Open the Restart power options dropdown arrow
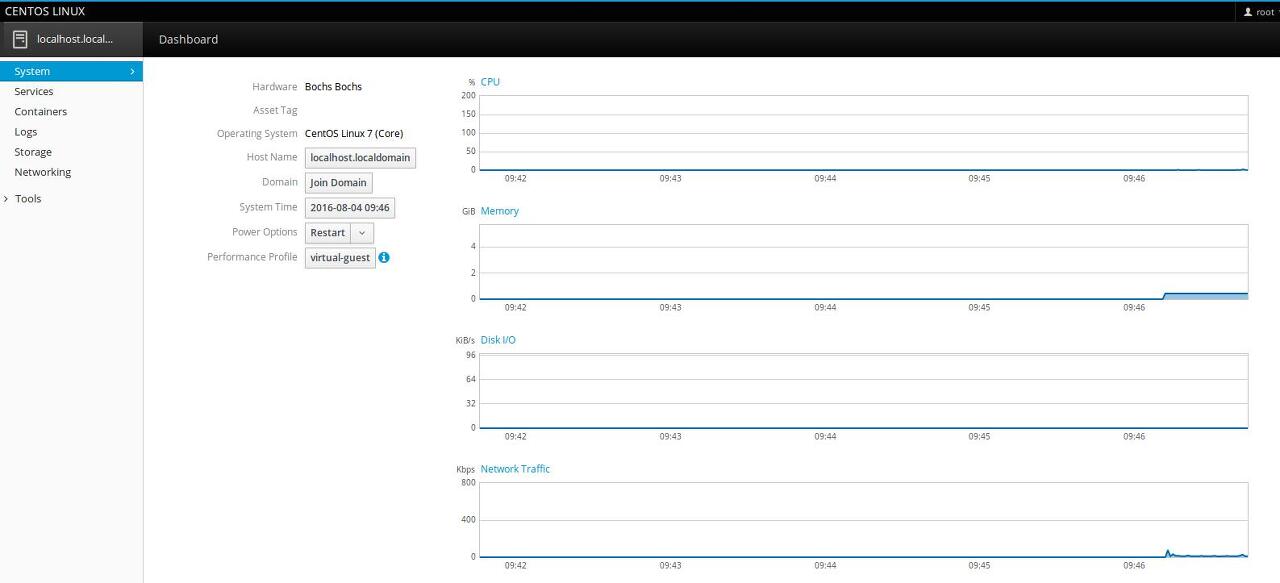This screenshot has width=1280, height=583. [362, 232]
